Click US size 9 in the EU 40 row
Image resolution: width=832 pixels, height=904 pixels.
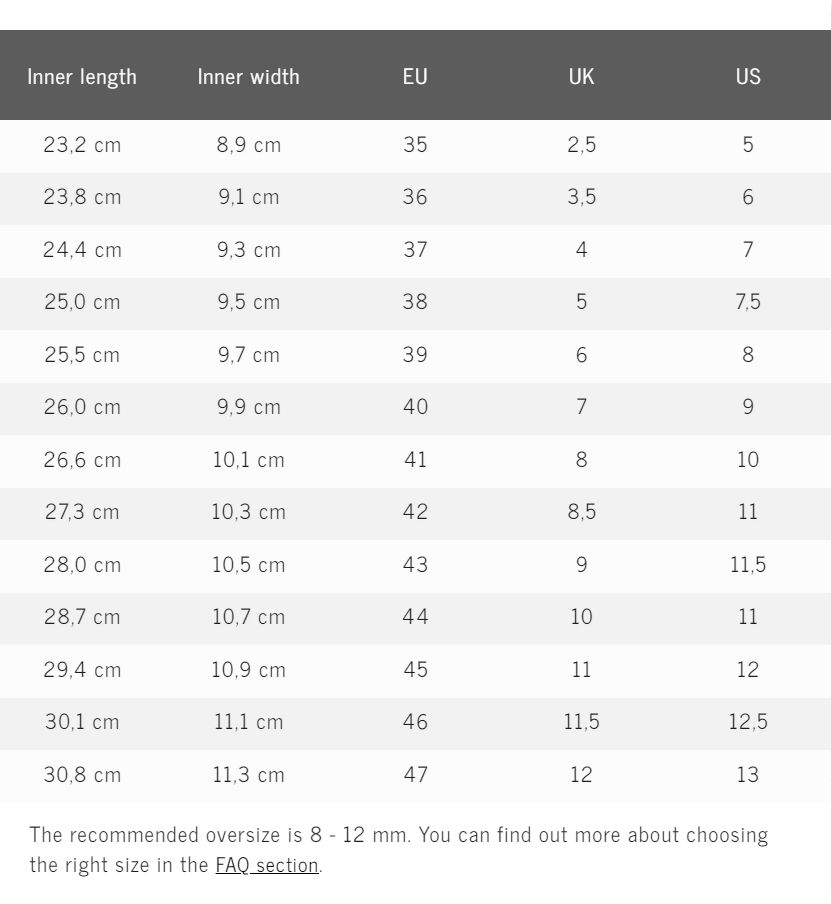[x=748, y=407]
